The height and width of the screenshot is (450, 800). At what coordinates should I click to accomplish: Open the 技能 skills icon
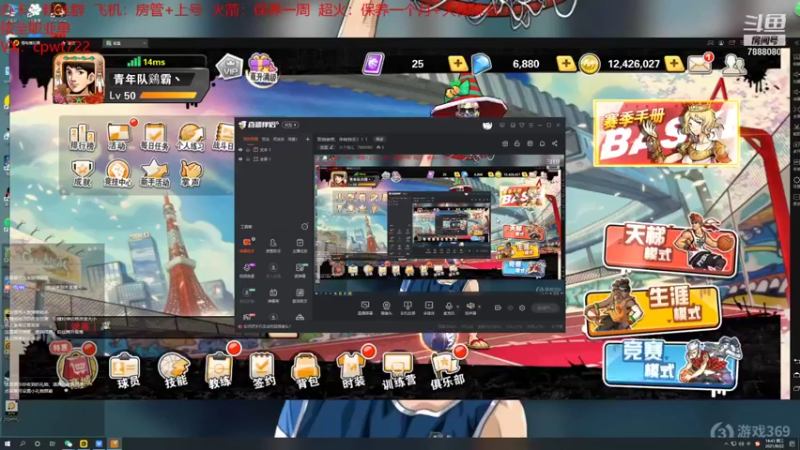(174, 370)
